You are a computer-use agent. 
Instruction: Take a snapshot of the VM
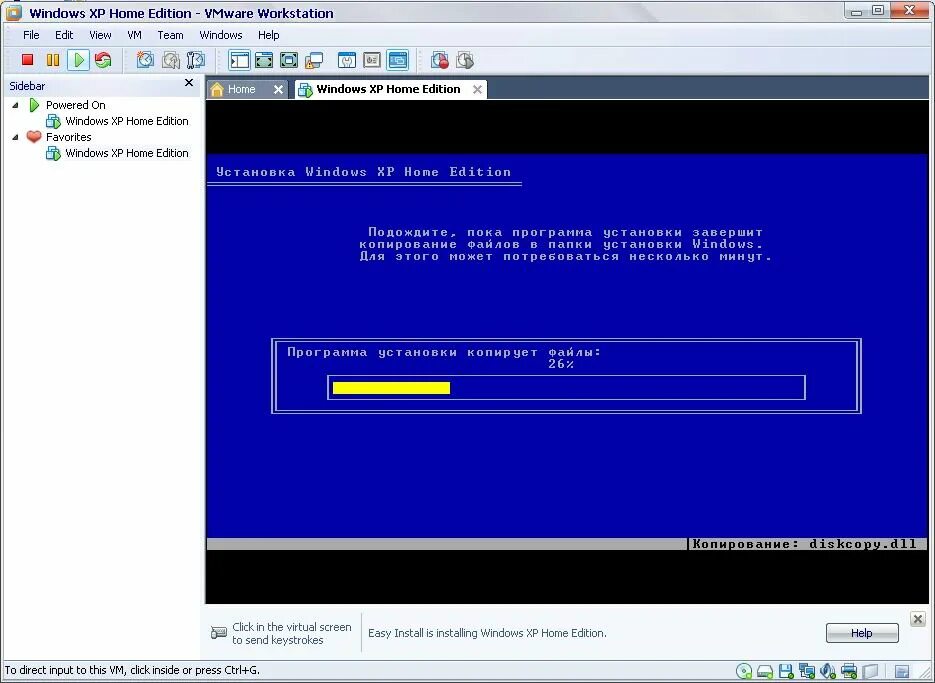pos(145,60)
